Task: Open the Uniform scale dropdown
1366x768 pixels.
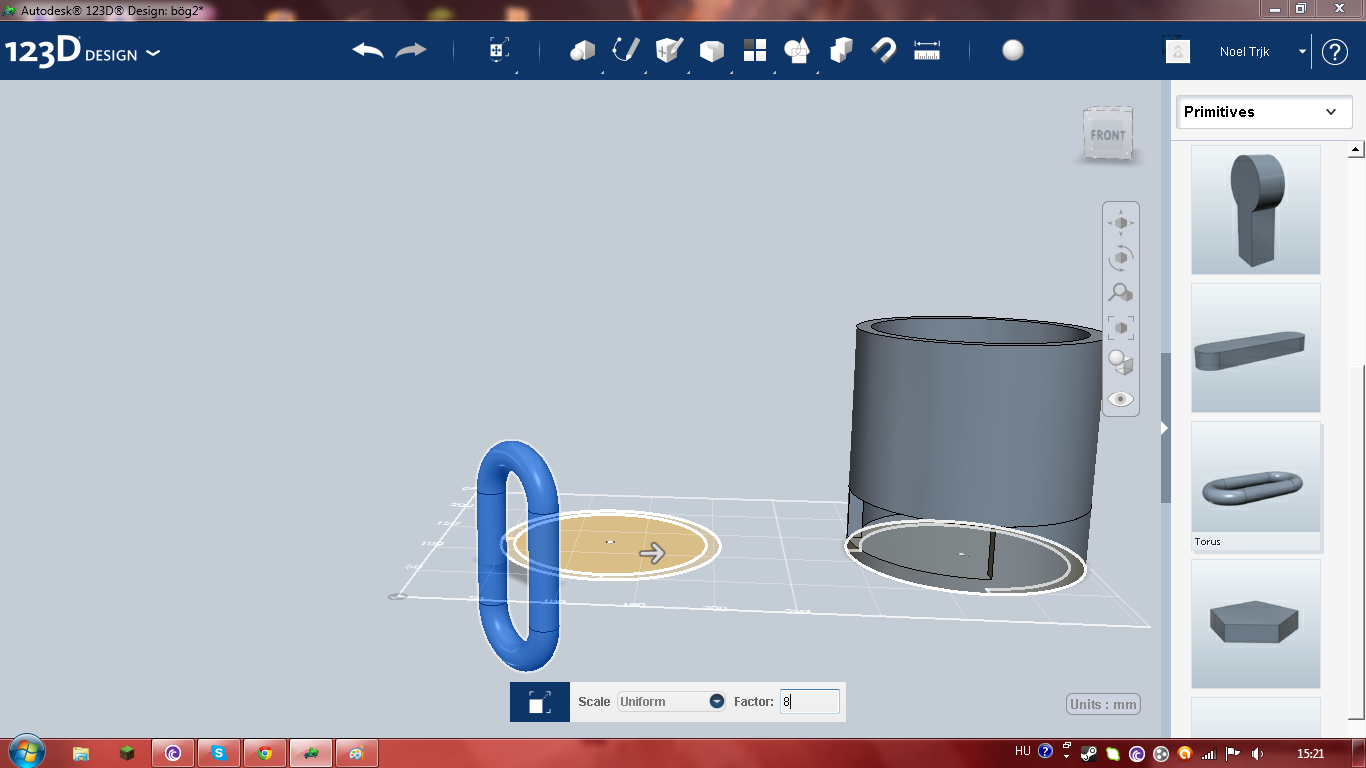Action: (672, 702)
